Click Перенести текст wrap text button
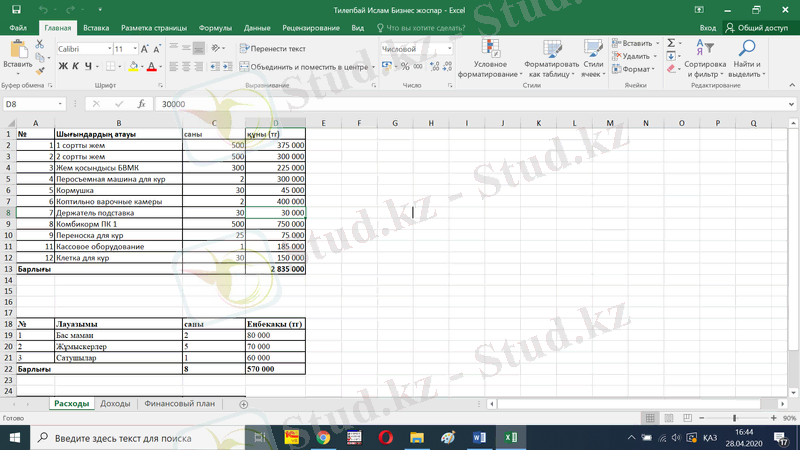Viewport: 800px width, 450px height. coord(273,48)
